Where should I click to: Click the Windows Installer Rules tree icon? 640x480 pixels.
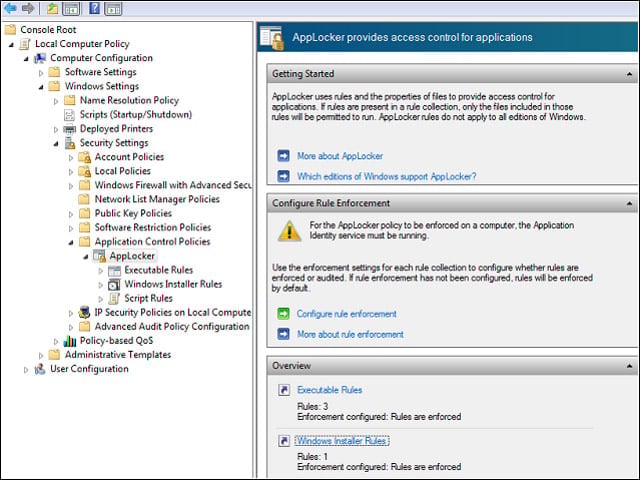pos(114,284)
